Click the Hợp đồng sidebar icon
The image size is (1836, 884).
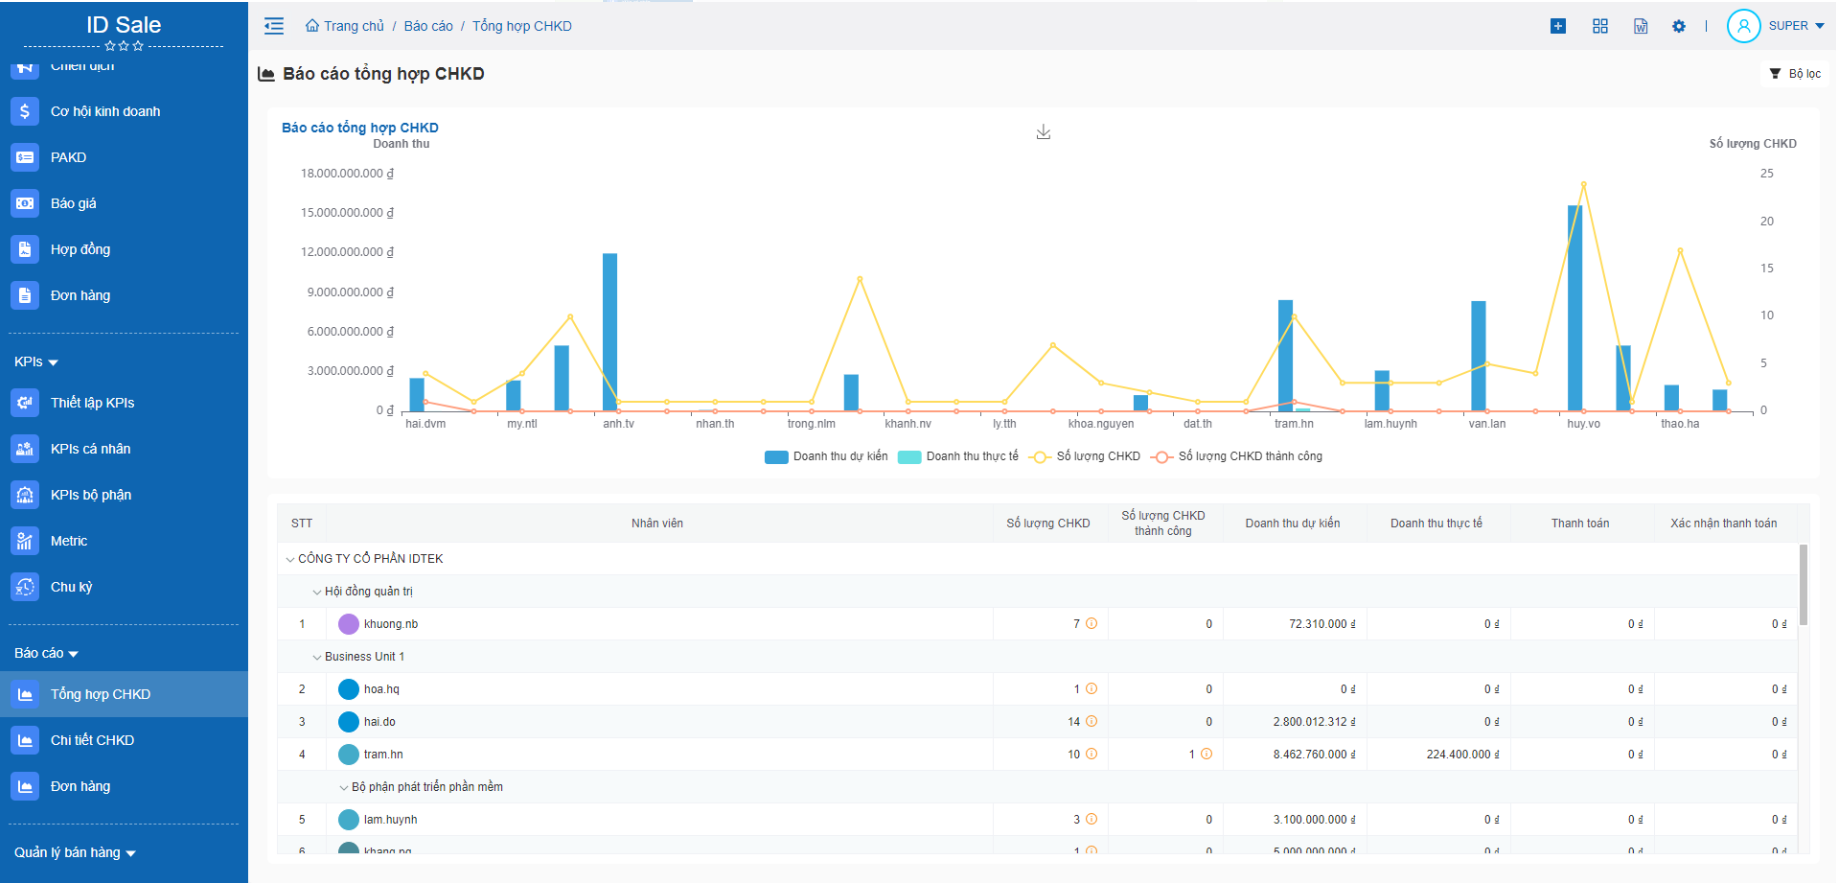click(25, 249)
